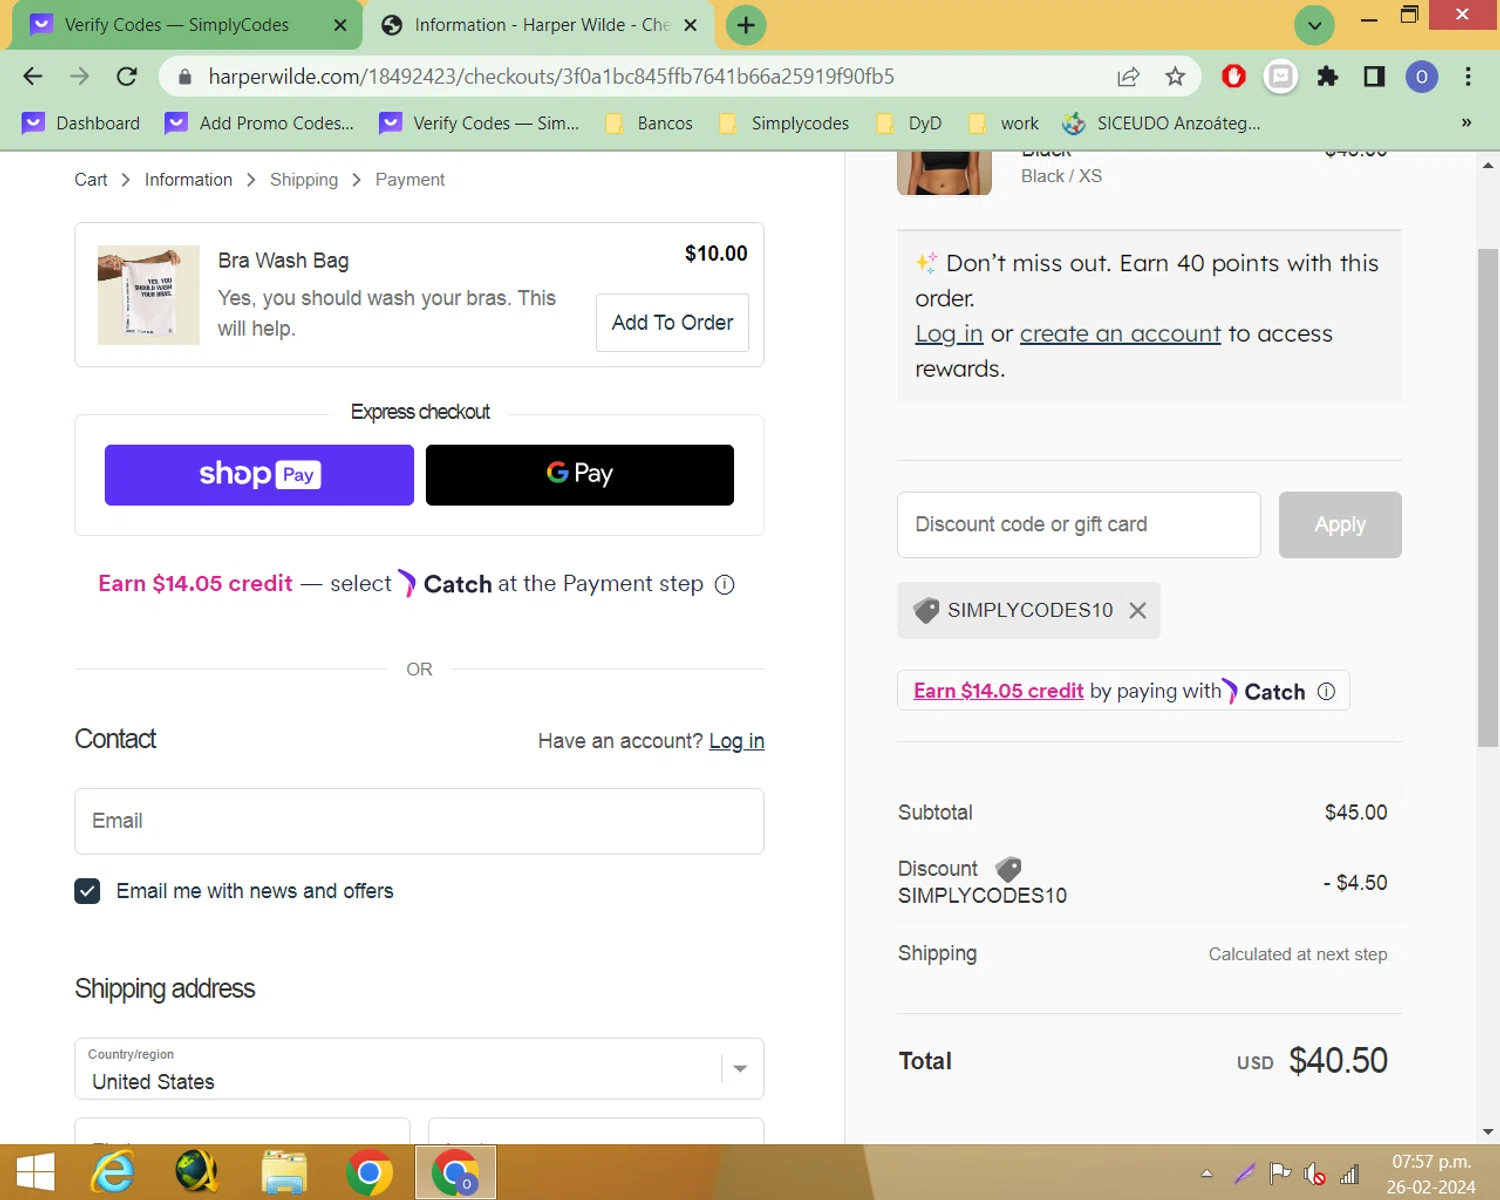Click the Payment breadcrumb
The height and width of the screenshot is (1200, 1500).
410,180
